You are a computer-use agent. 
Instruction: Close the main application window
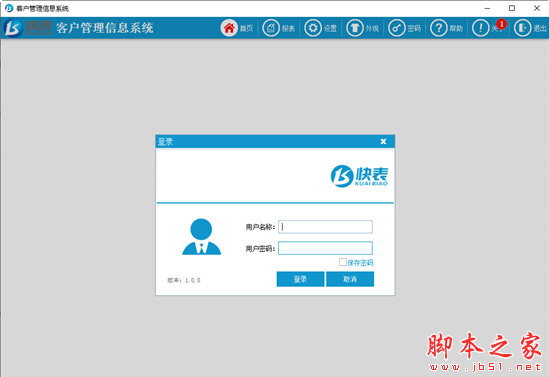pos(537,8)
